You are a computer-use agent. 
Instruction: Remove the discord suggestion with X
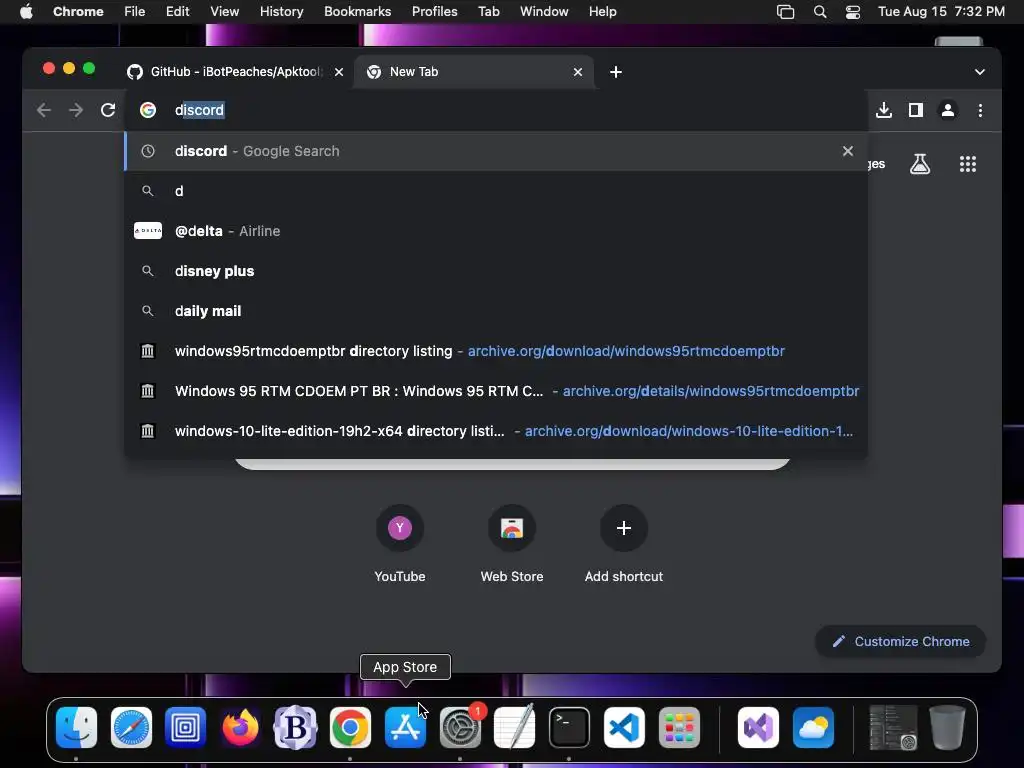pyautogui.click(x=848, y=151)
